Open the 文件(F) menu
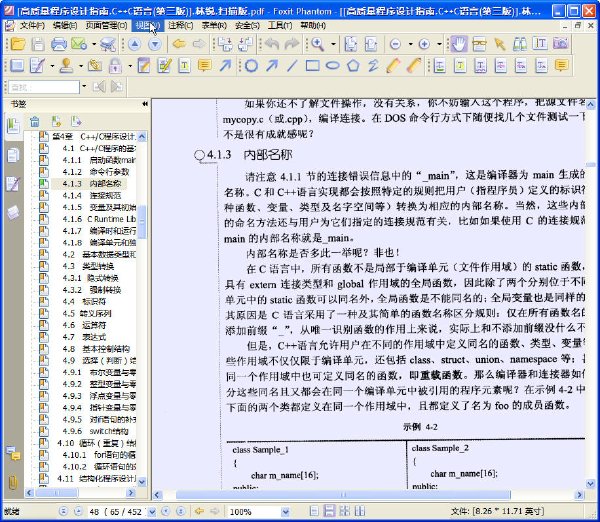 tap(32, 26)
